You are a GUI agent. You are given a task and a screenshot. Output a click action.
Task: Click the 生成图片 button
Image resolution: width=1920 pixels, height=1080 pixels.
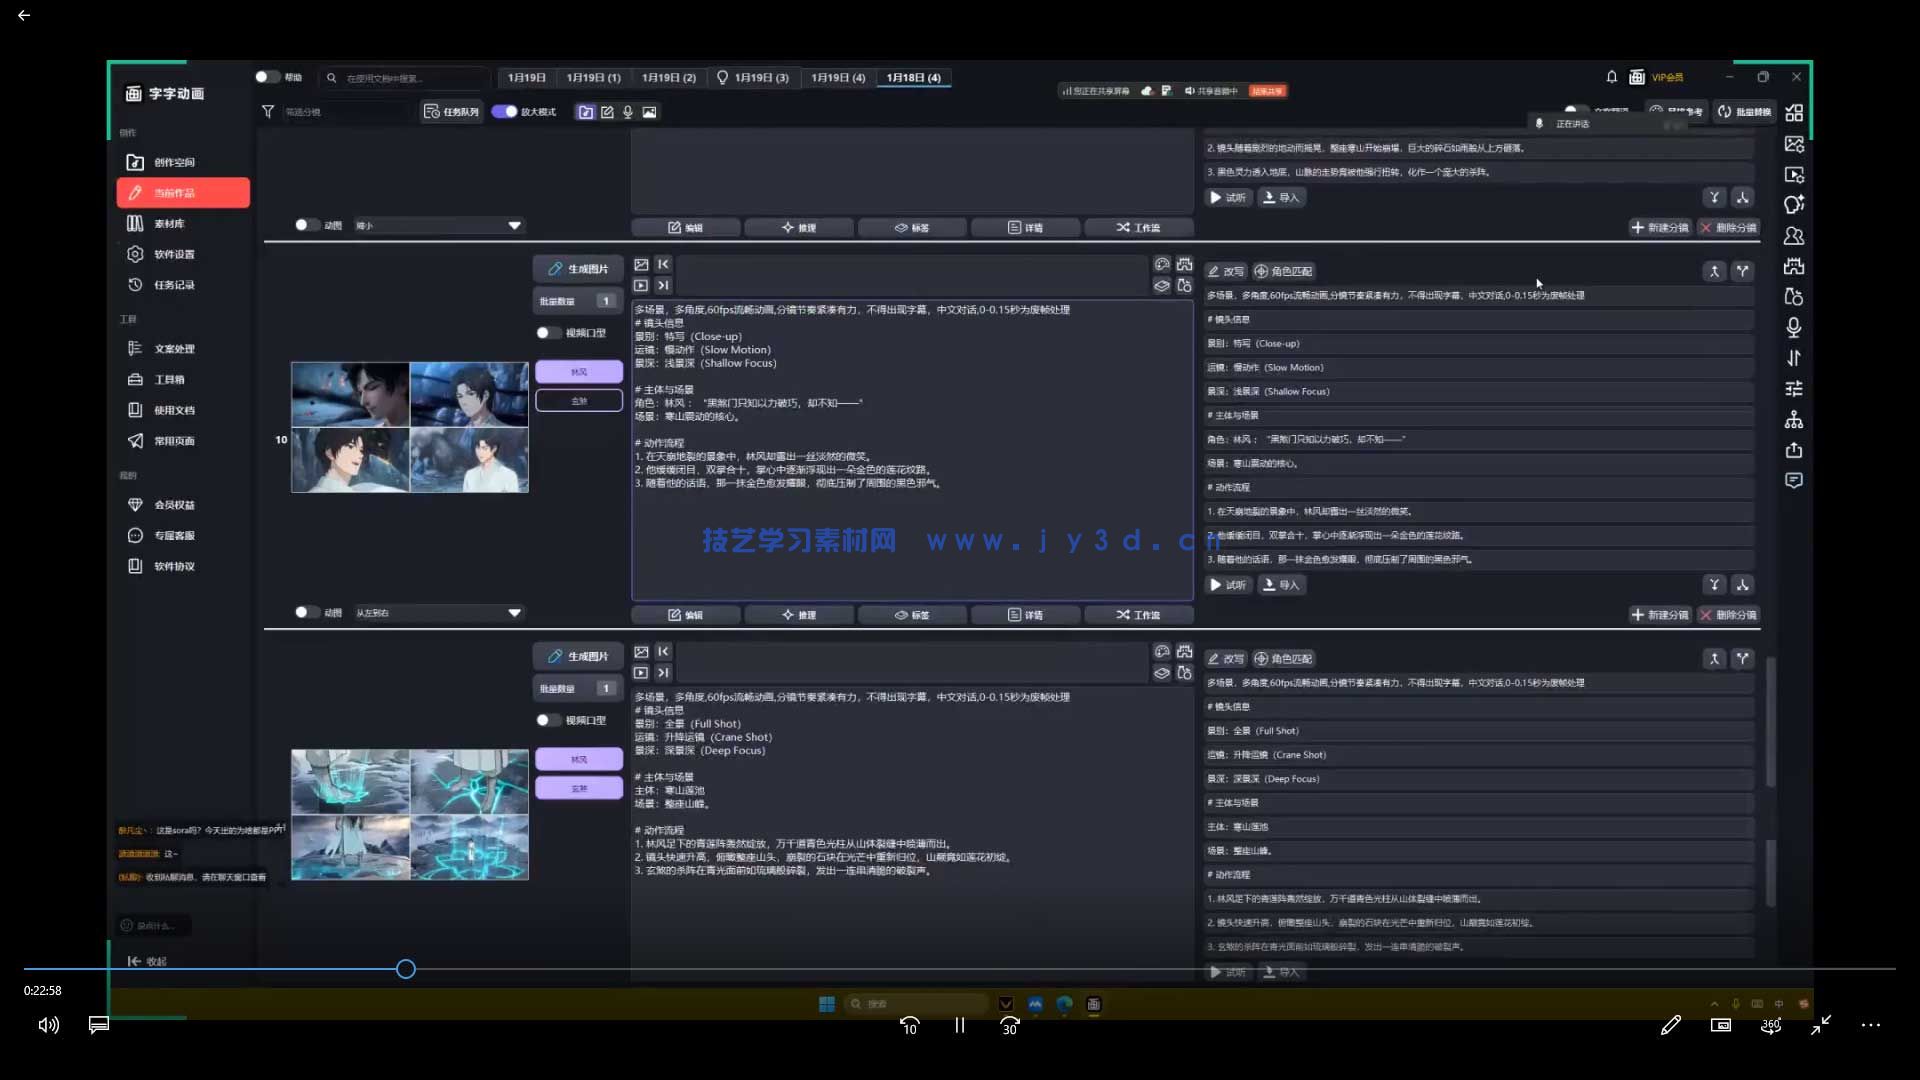pos(578,268)
